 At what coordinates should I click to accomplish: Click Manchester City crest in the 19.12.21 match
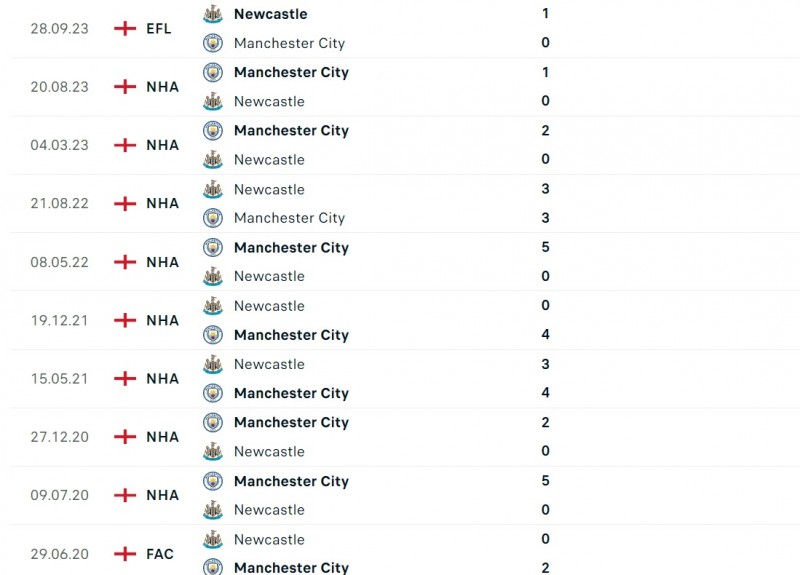212,335
